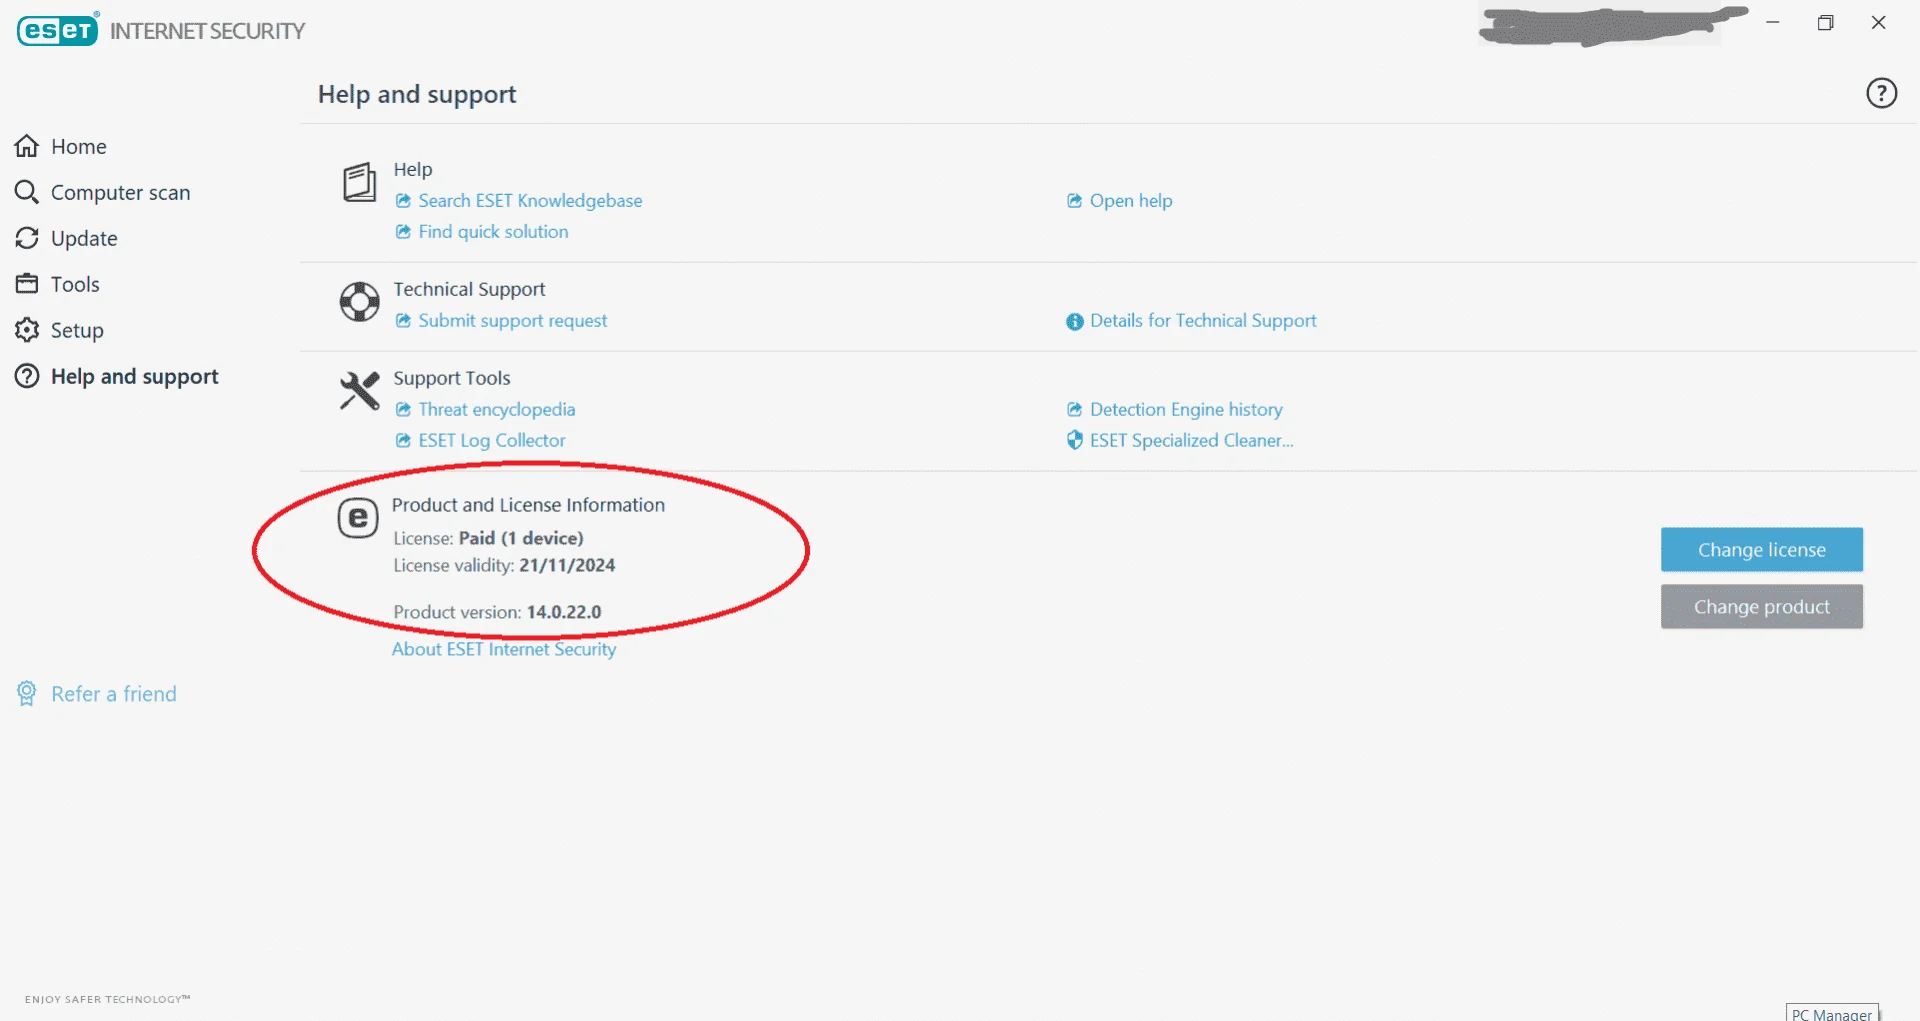The width and height of the screenshot is (1920, 1021).
Task: Click the Refer a friend link
Action: tap(114, 694)
